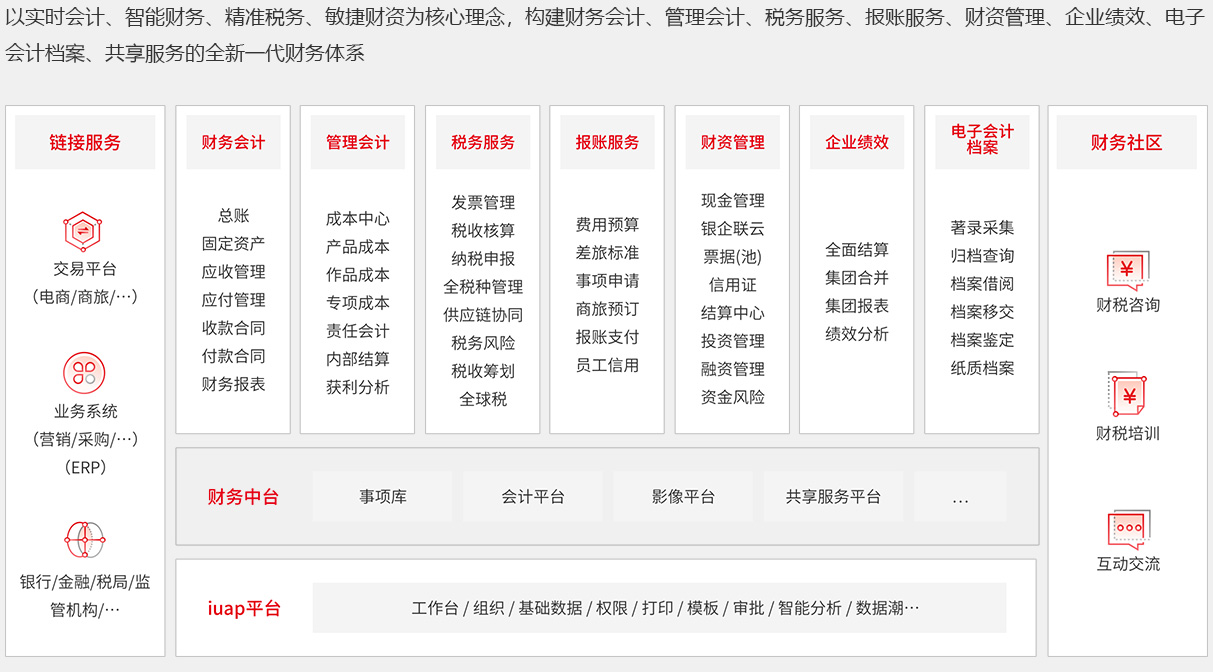Click the 业务系统 four-circle icon

[84, 373]
